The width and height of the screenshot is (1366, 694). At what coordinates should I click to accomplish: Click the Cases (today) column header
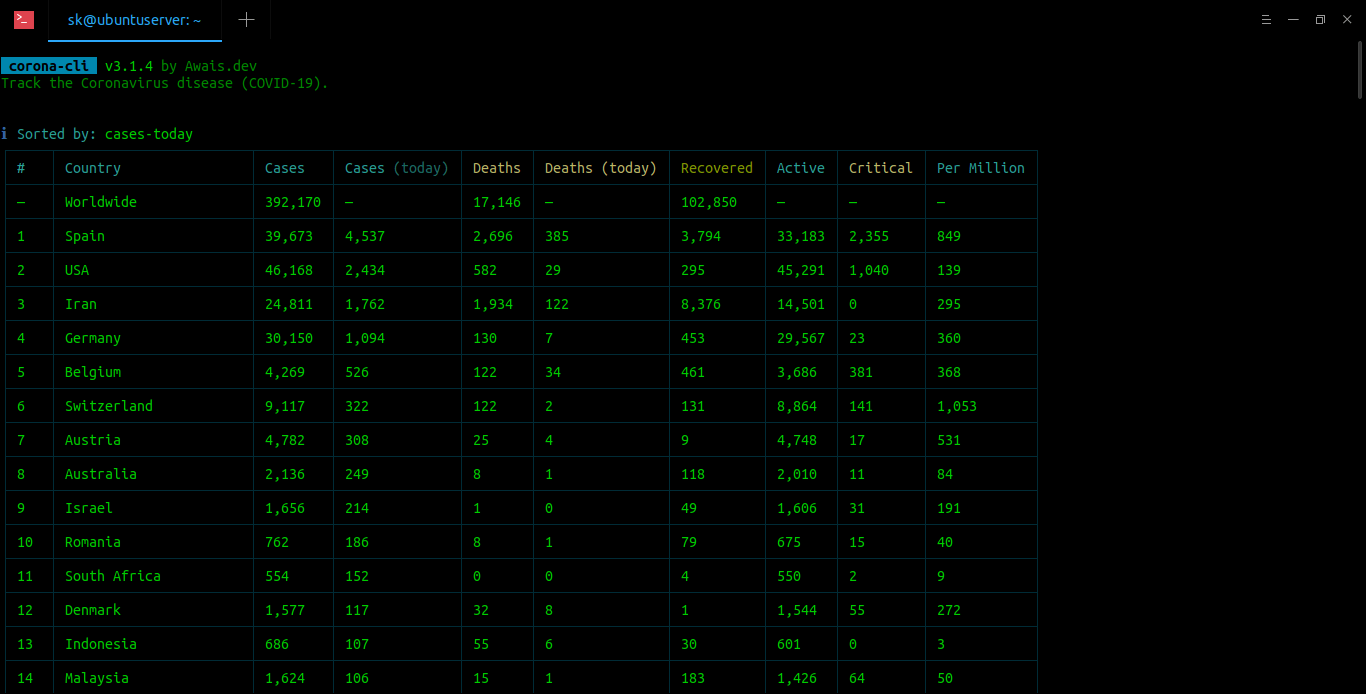pos(396,168)
